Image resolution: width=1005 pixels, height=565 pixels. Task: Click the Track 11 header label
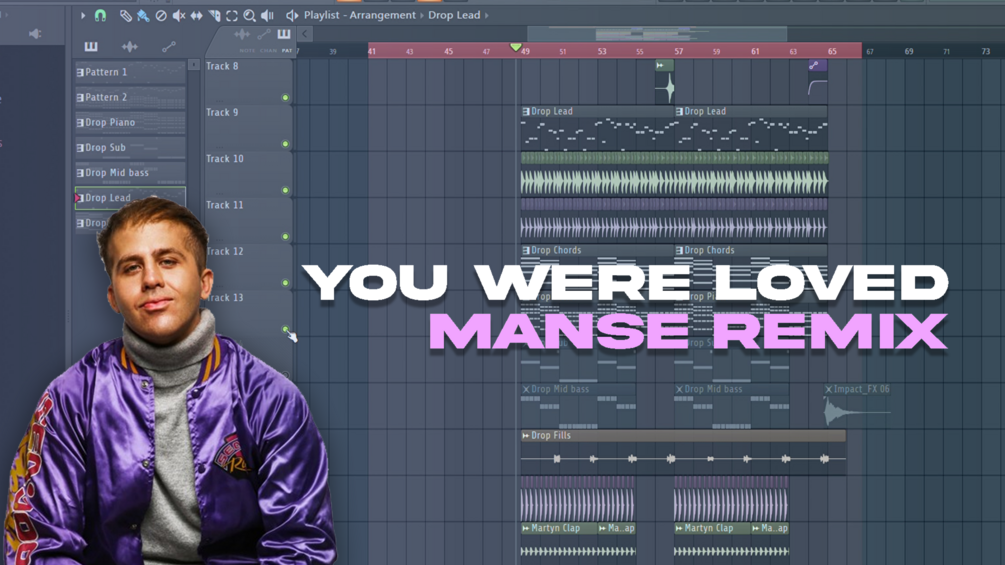point(224,205)
